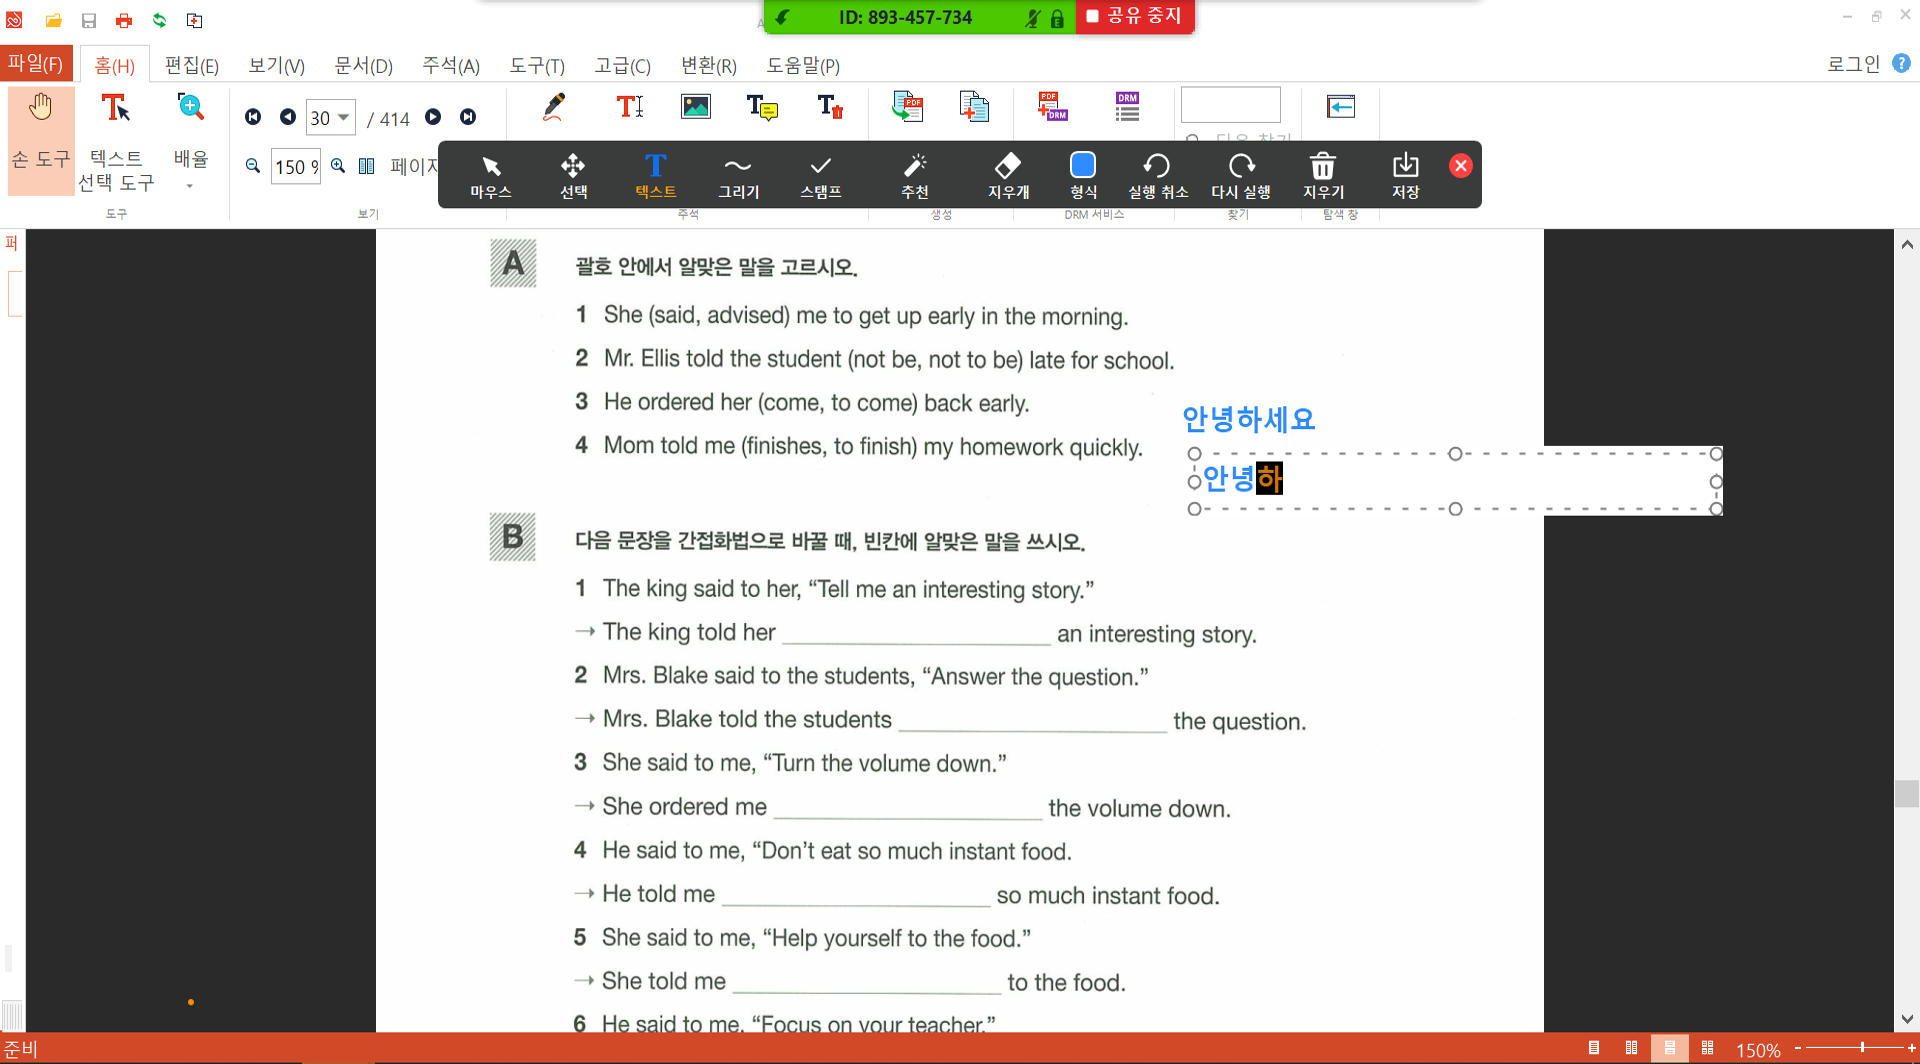Open the 도구(T) tab
Viewport: 1920px width, 1064px height.
click(x=537, y=65)
